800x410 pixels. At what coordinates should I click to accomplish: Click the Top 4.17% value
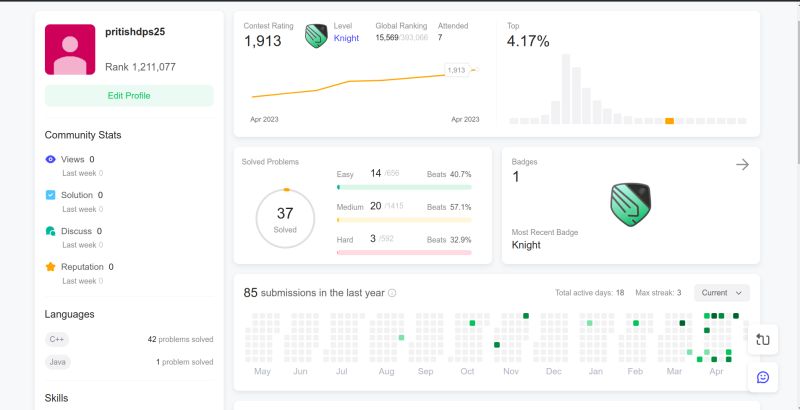pos(528,41)
